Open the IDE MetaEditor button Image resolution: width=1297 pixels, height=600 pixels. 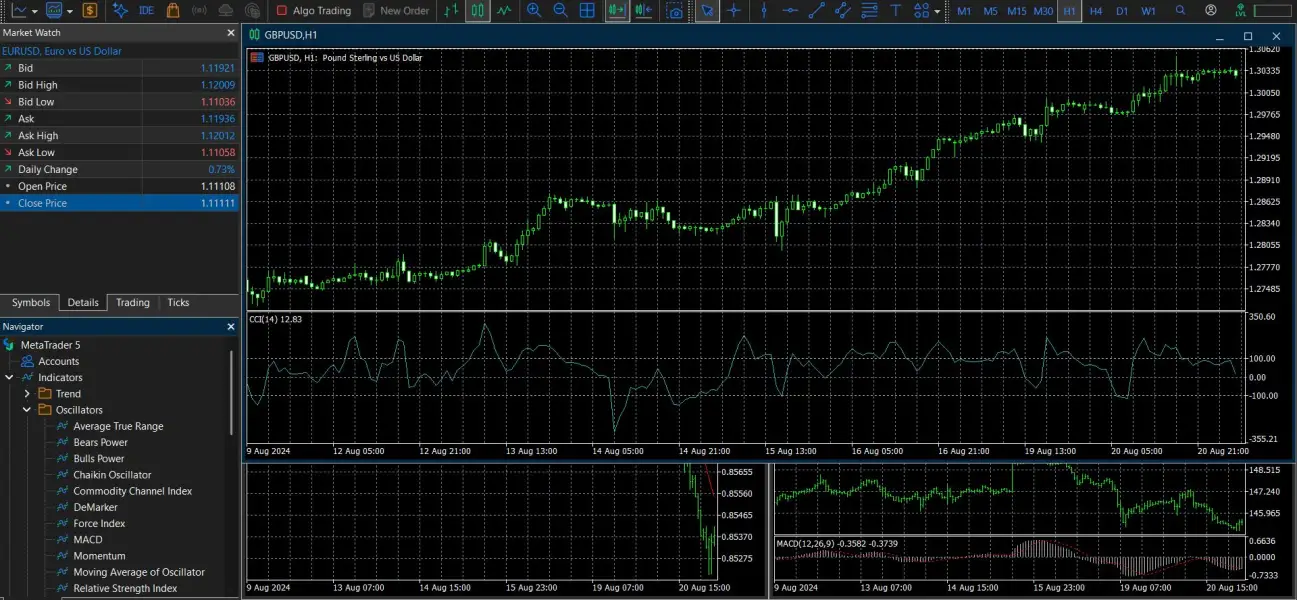pos(146,11)
